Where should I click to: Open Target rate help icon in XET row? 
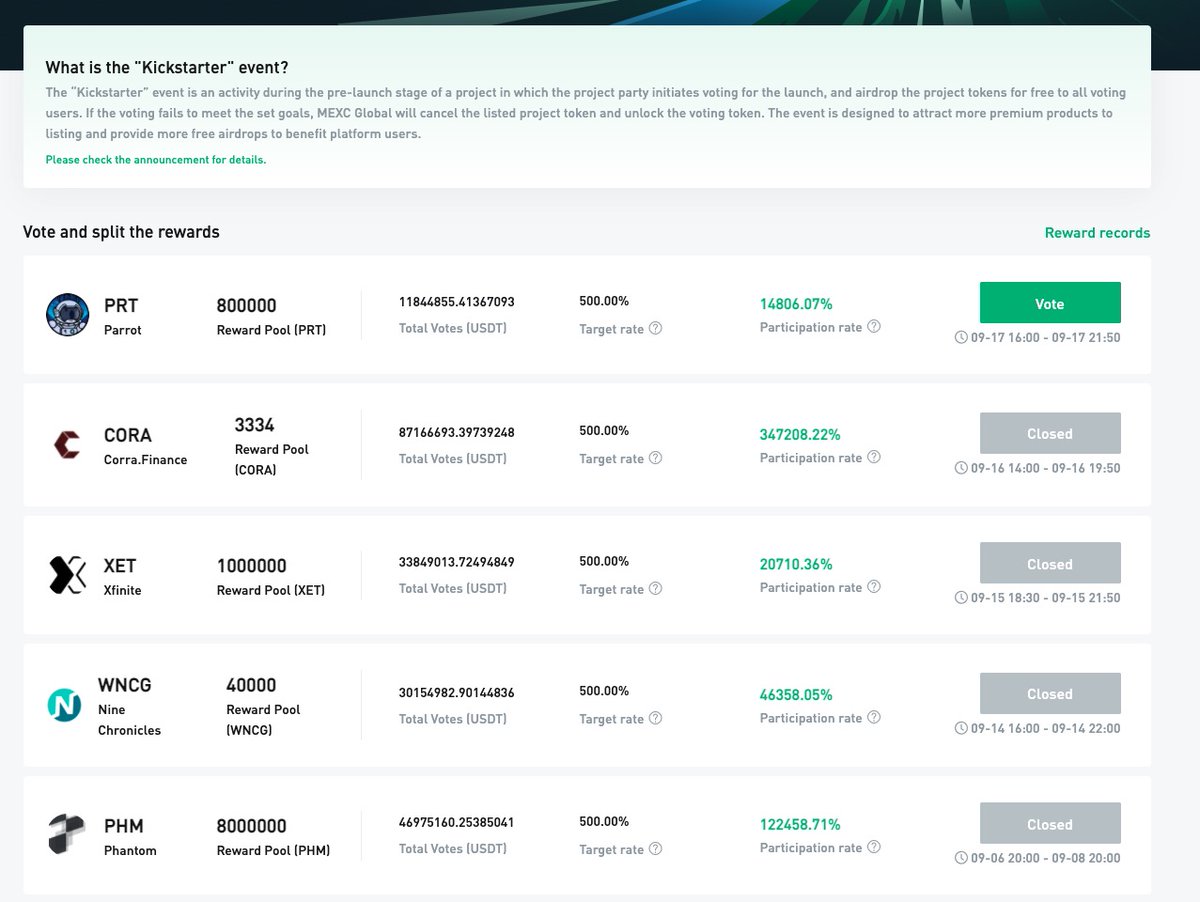tap(656, 588)
